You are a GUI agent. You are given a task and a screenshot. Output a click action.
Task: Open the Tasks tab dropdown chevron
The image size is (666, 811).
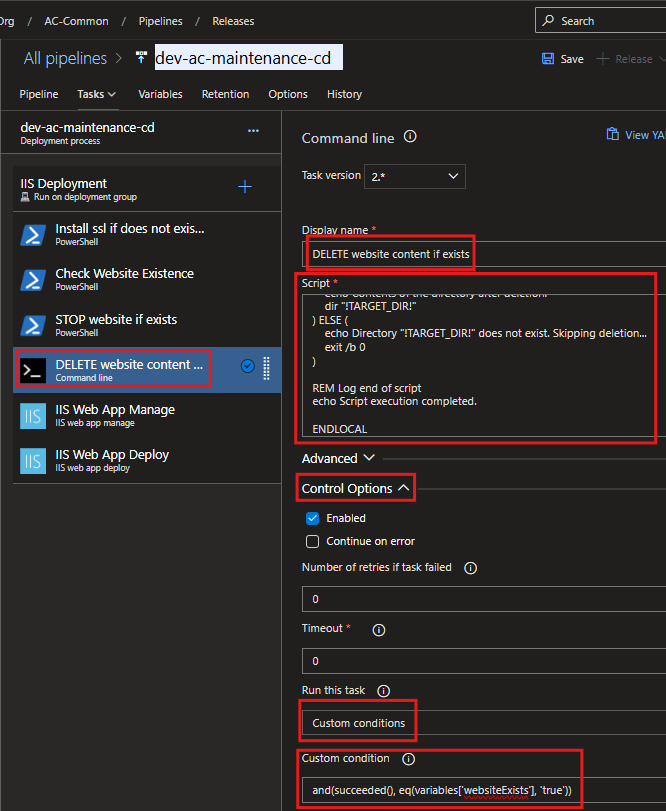pos(112,94)
